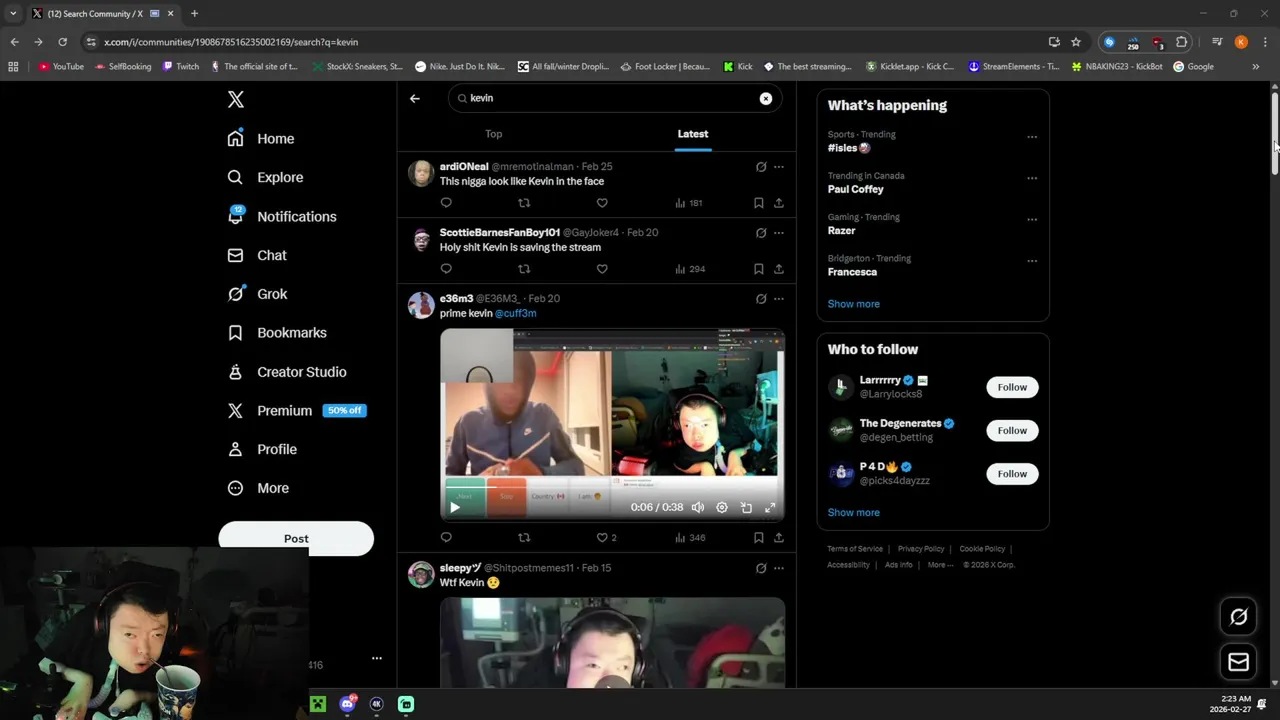Viewport: 1280px width, 720px height.
Task: Bookmark ardiONeal's post
Action: (759, 203)
